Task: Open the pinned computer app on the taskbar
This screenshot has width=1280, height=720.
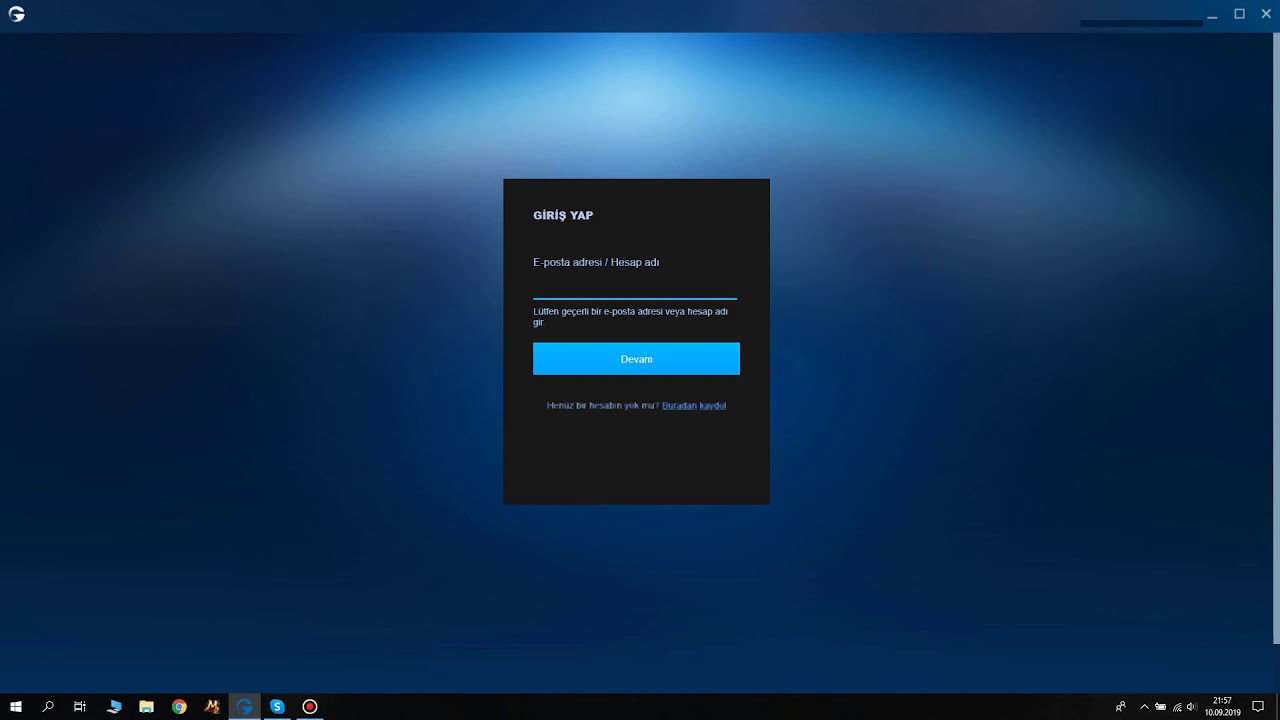Action: click(114, 707)
